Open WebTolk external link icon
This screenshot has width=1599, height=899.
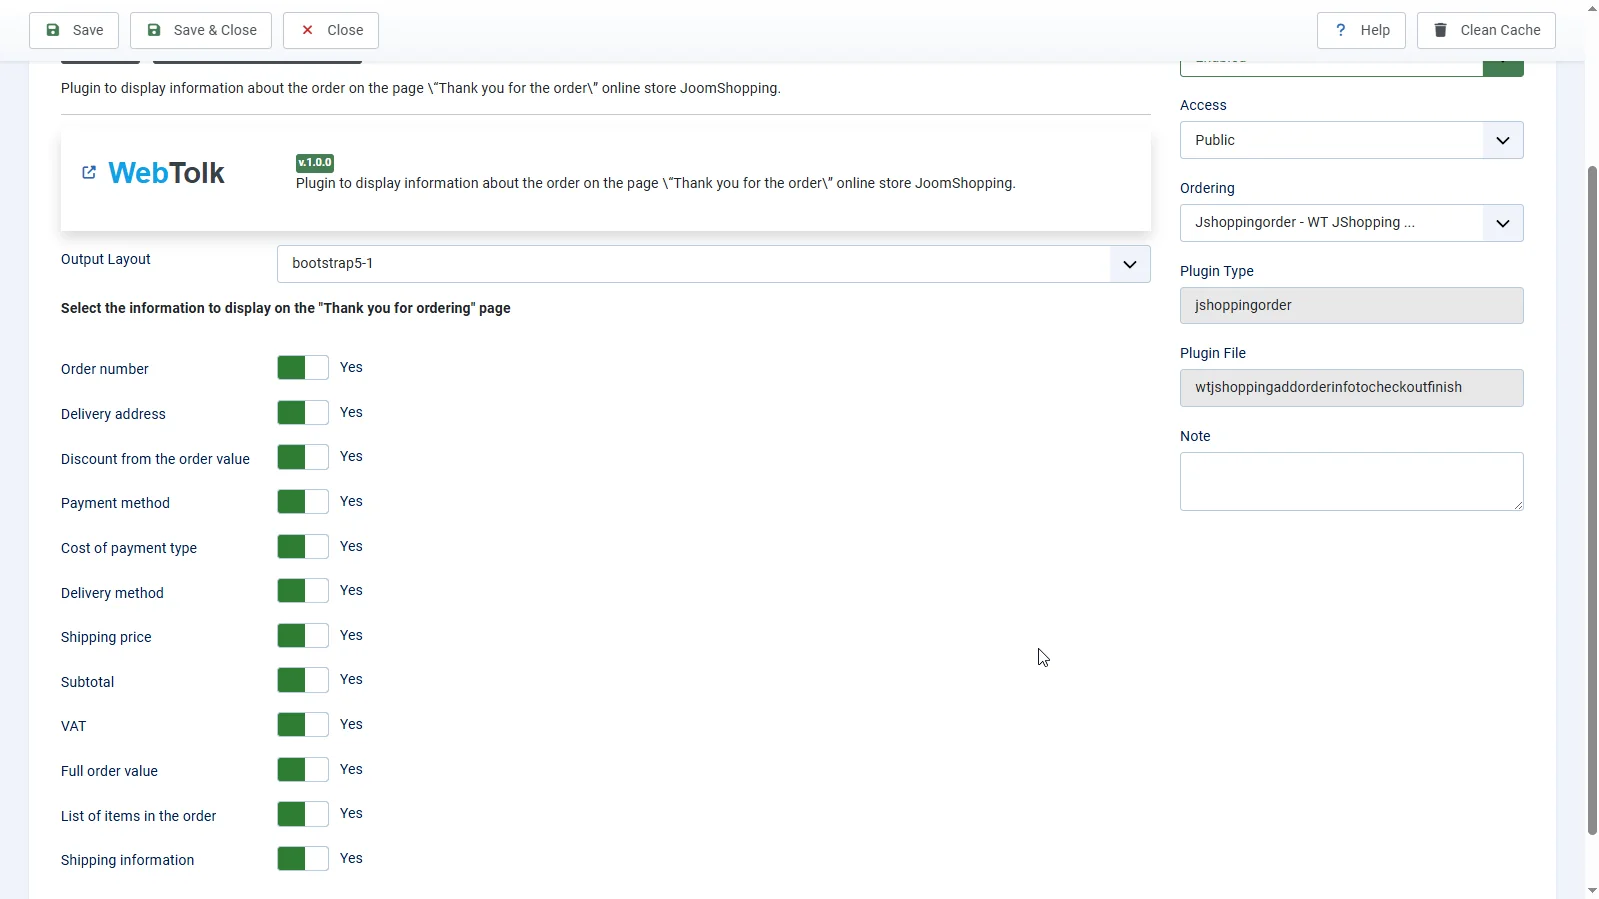[89, 173]
